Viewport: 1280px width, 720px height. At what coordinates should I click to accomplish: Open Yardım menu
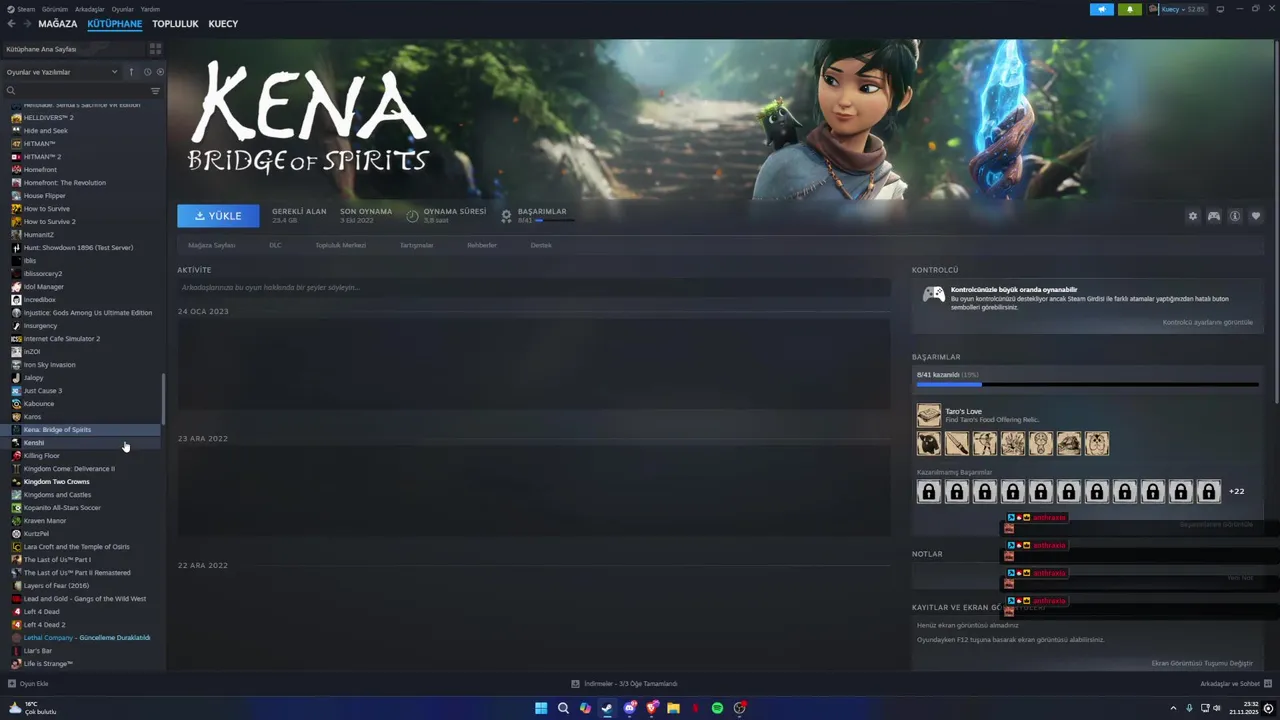click(150, 9)
